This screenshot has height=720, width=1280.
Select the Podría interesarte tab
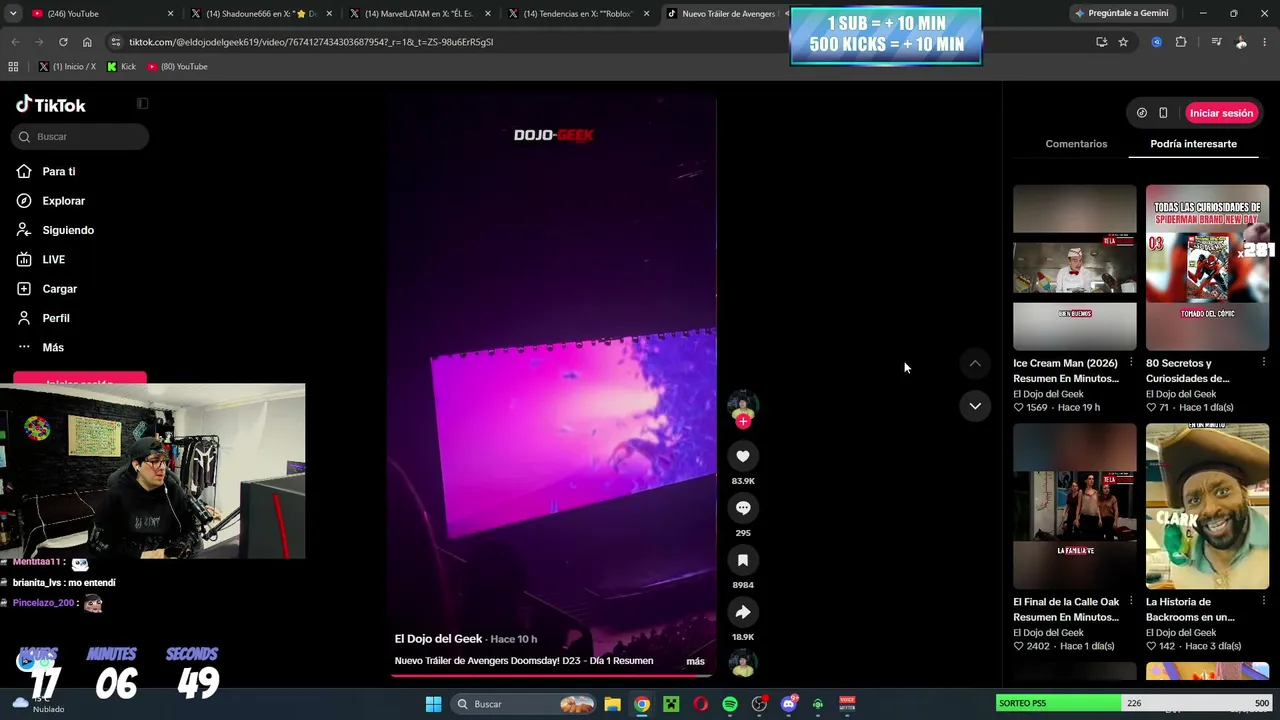pyautogui.click(x=1193, y=144)
